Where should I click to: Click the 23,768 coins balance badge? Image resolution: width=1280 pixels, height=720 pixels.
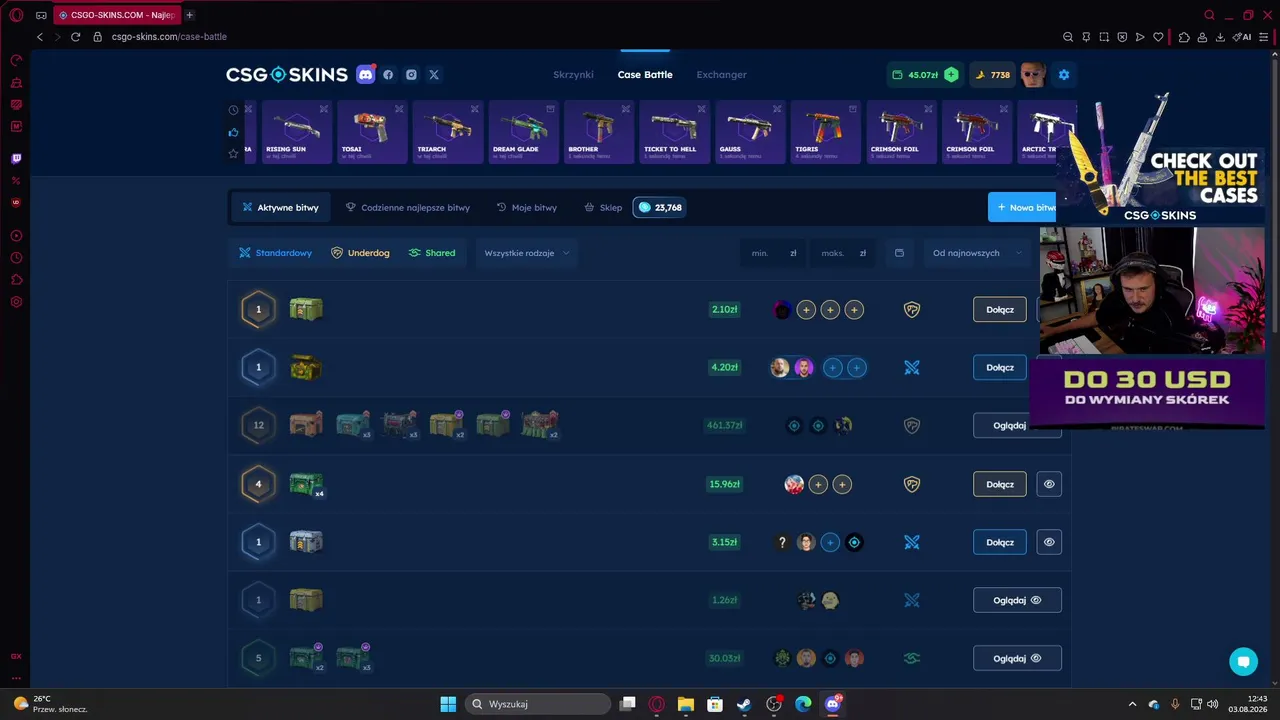click(x=660, y=208)
